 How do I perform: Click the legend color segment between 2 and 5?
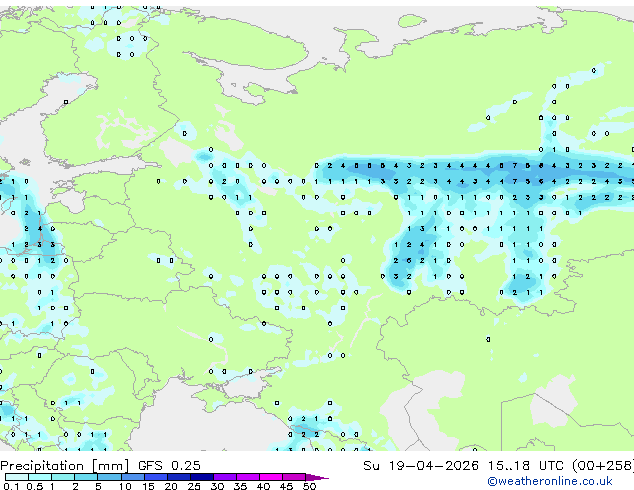click(86, 477)
